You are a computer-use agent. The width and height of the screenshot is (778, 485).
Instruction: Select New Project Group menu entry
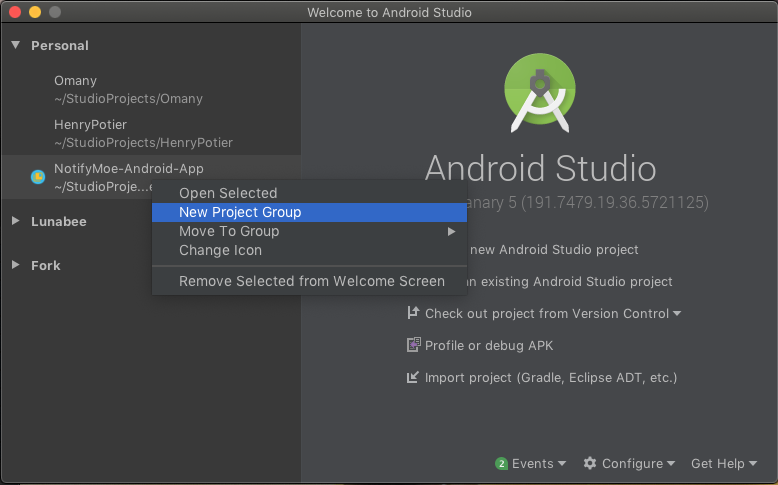(309, 212)
